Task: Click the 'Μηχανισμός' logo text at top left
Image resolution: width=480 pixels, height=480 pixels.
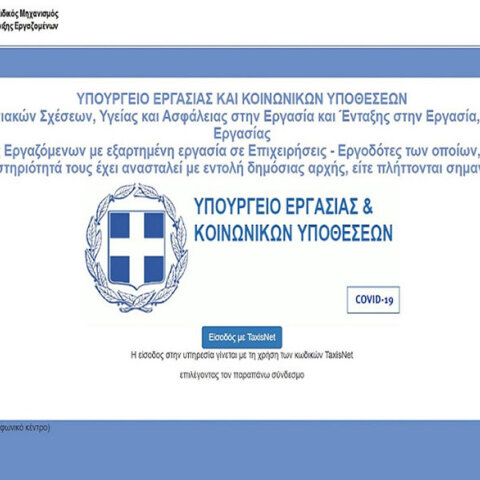Action: [39, 14]
